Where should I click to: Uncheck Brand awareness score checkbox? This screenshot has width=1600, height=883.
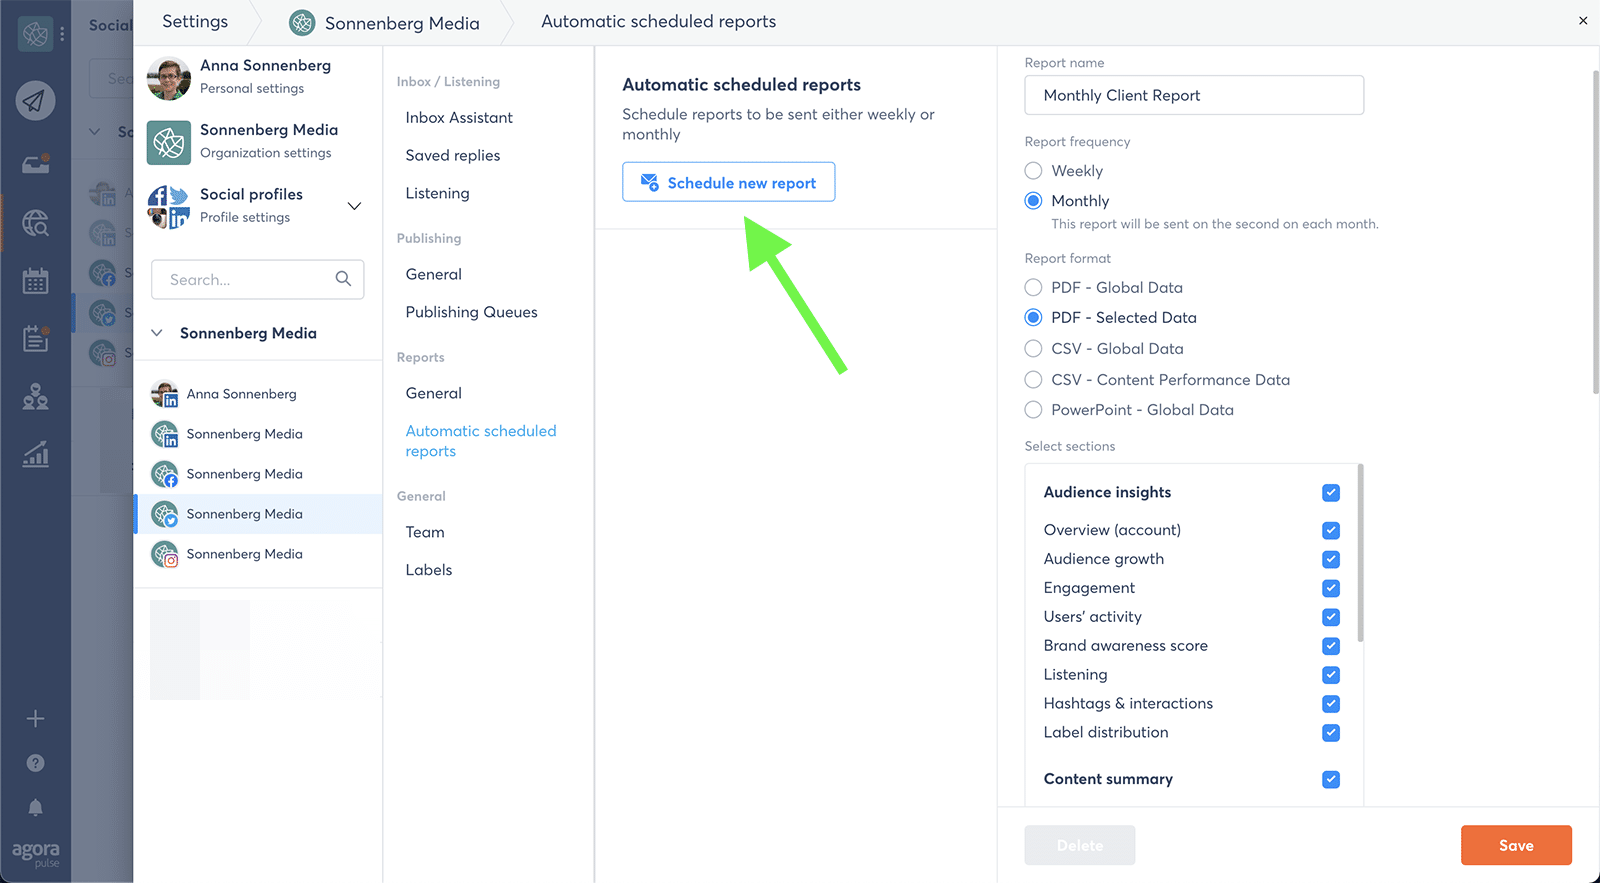[1330, 646]
